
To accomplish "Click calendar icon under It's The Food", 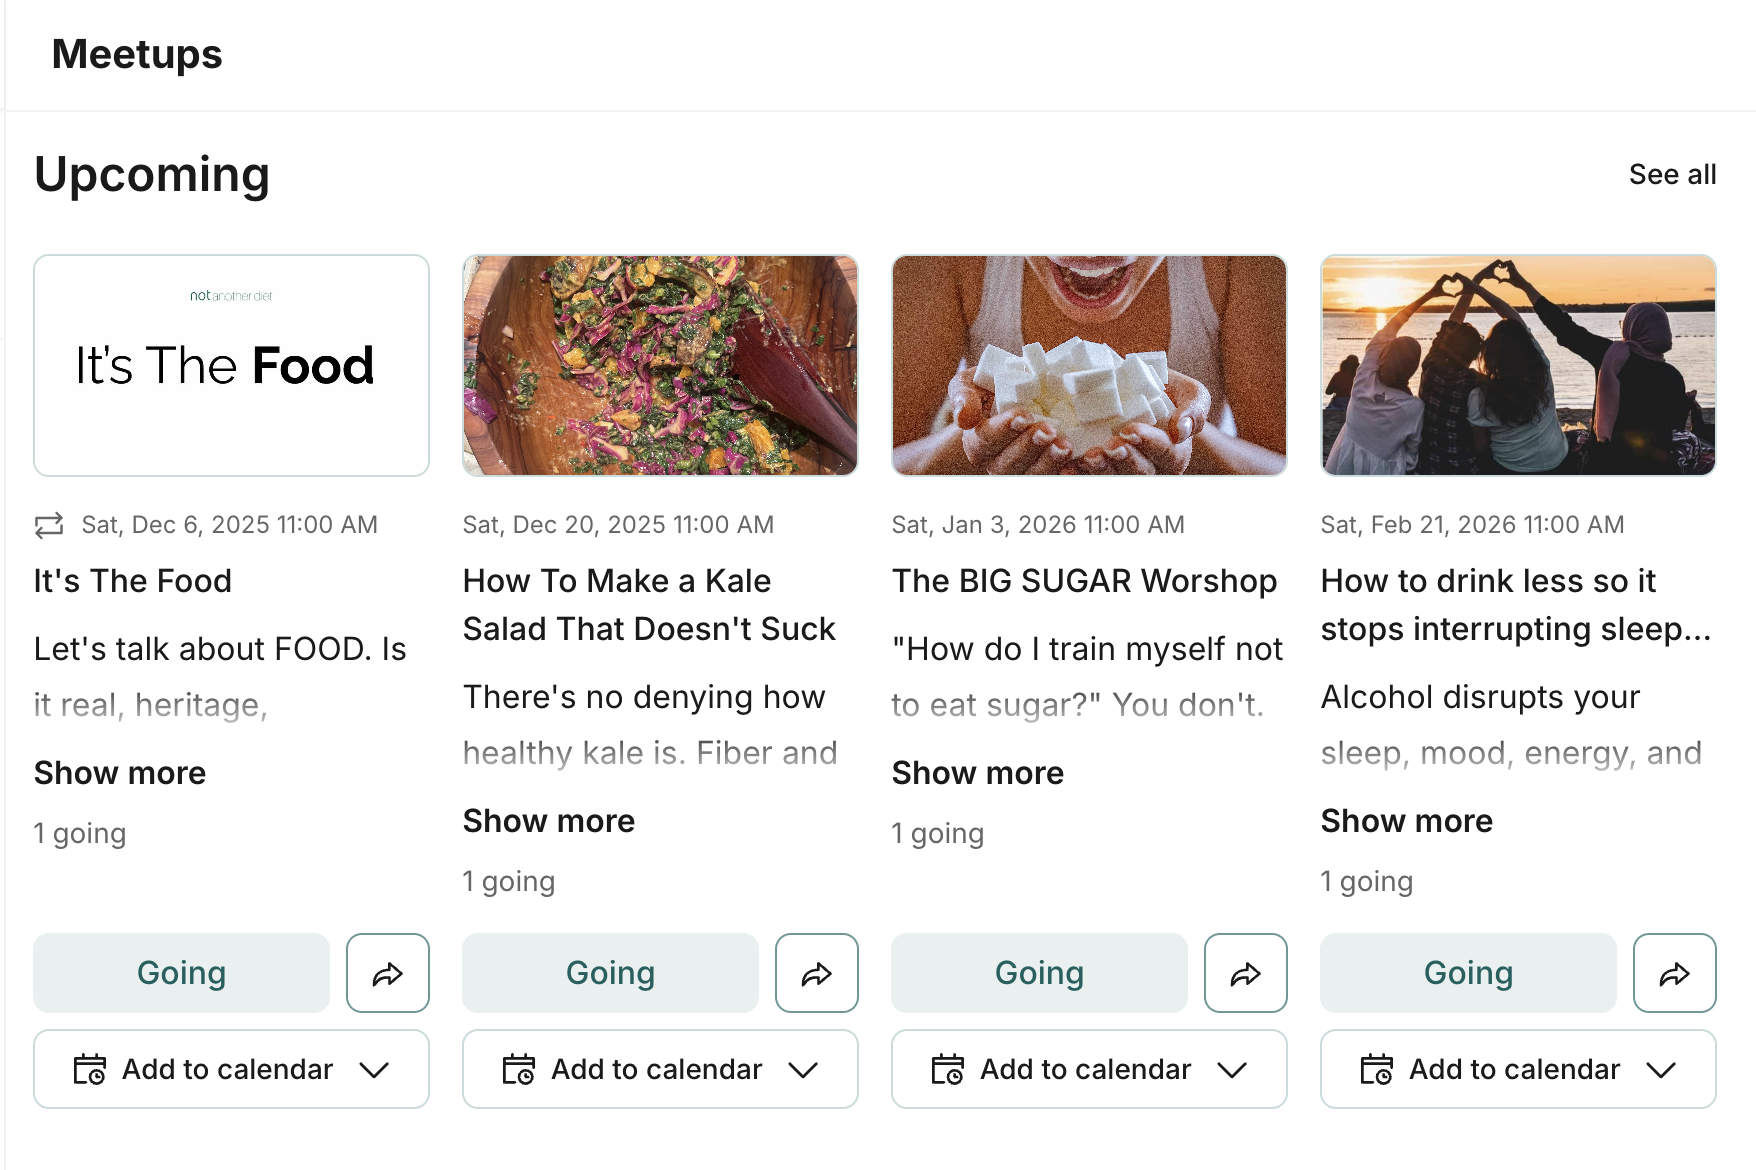I will tap(90, 1069).
